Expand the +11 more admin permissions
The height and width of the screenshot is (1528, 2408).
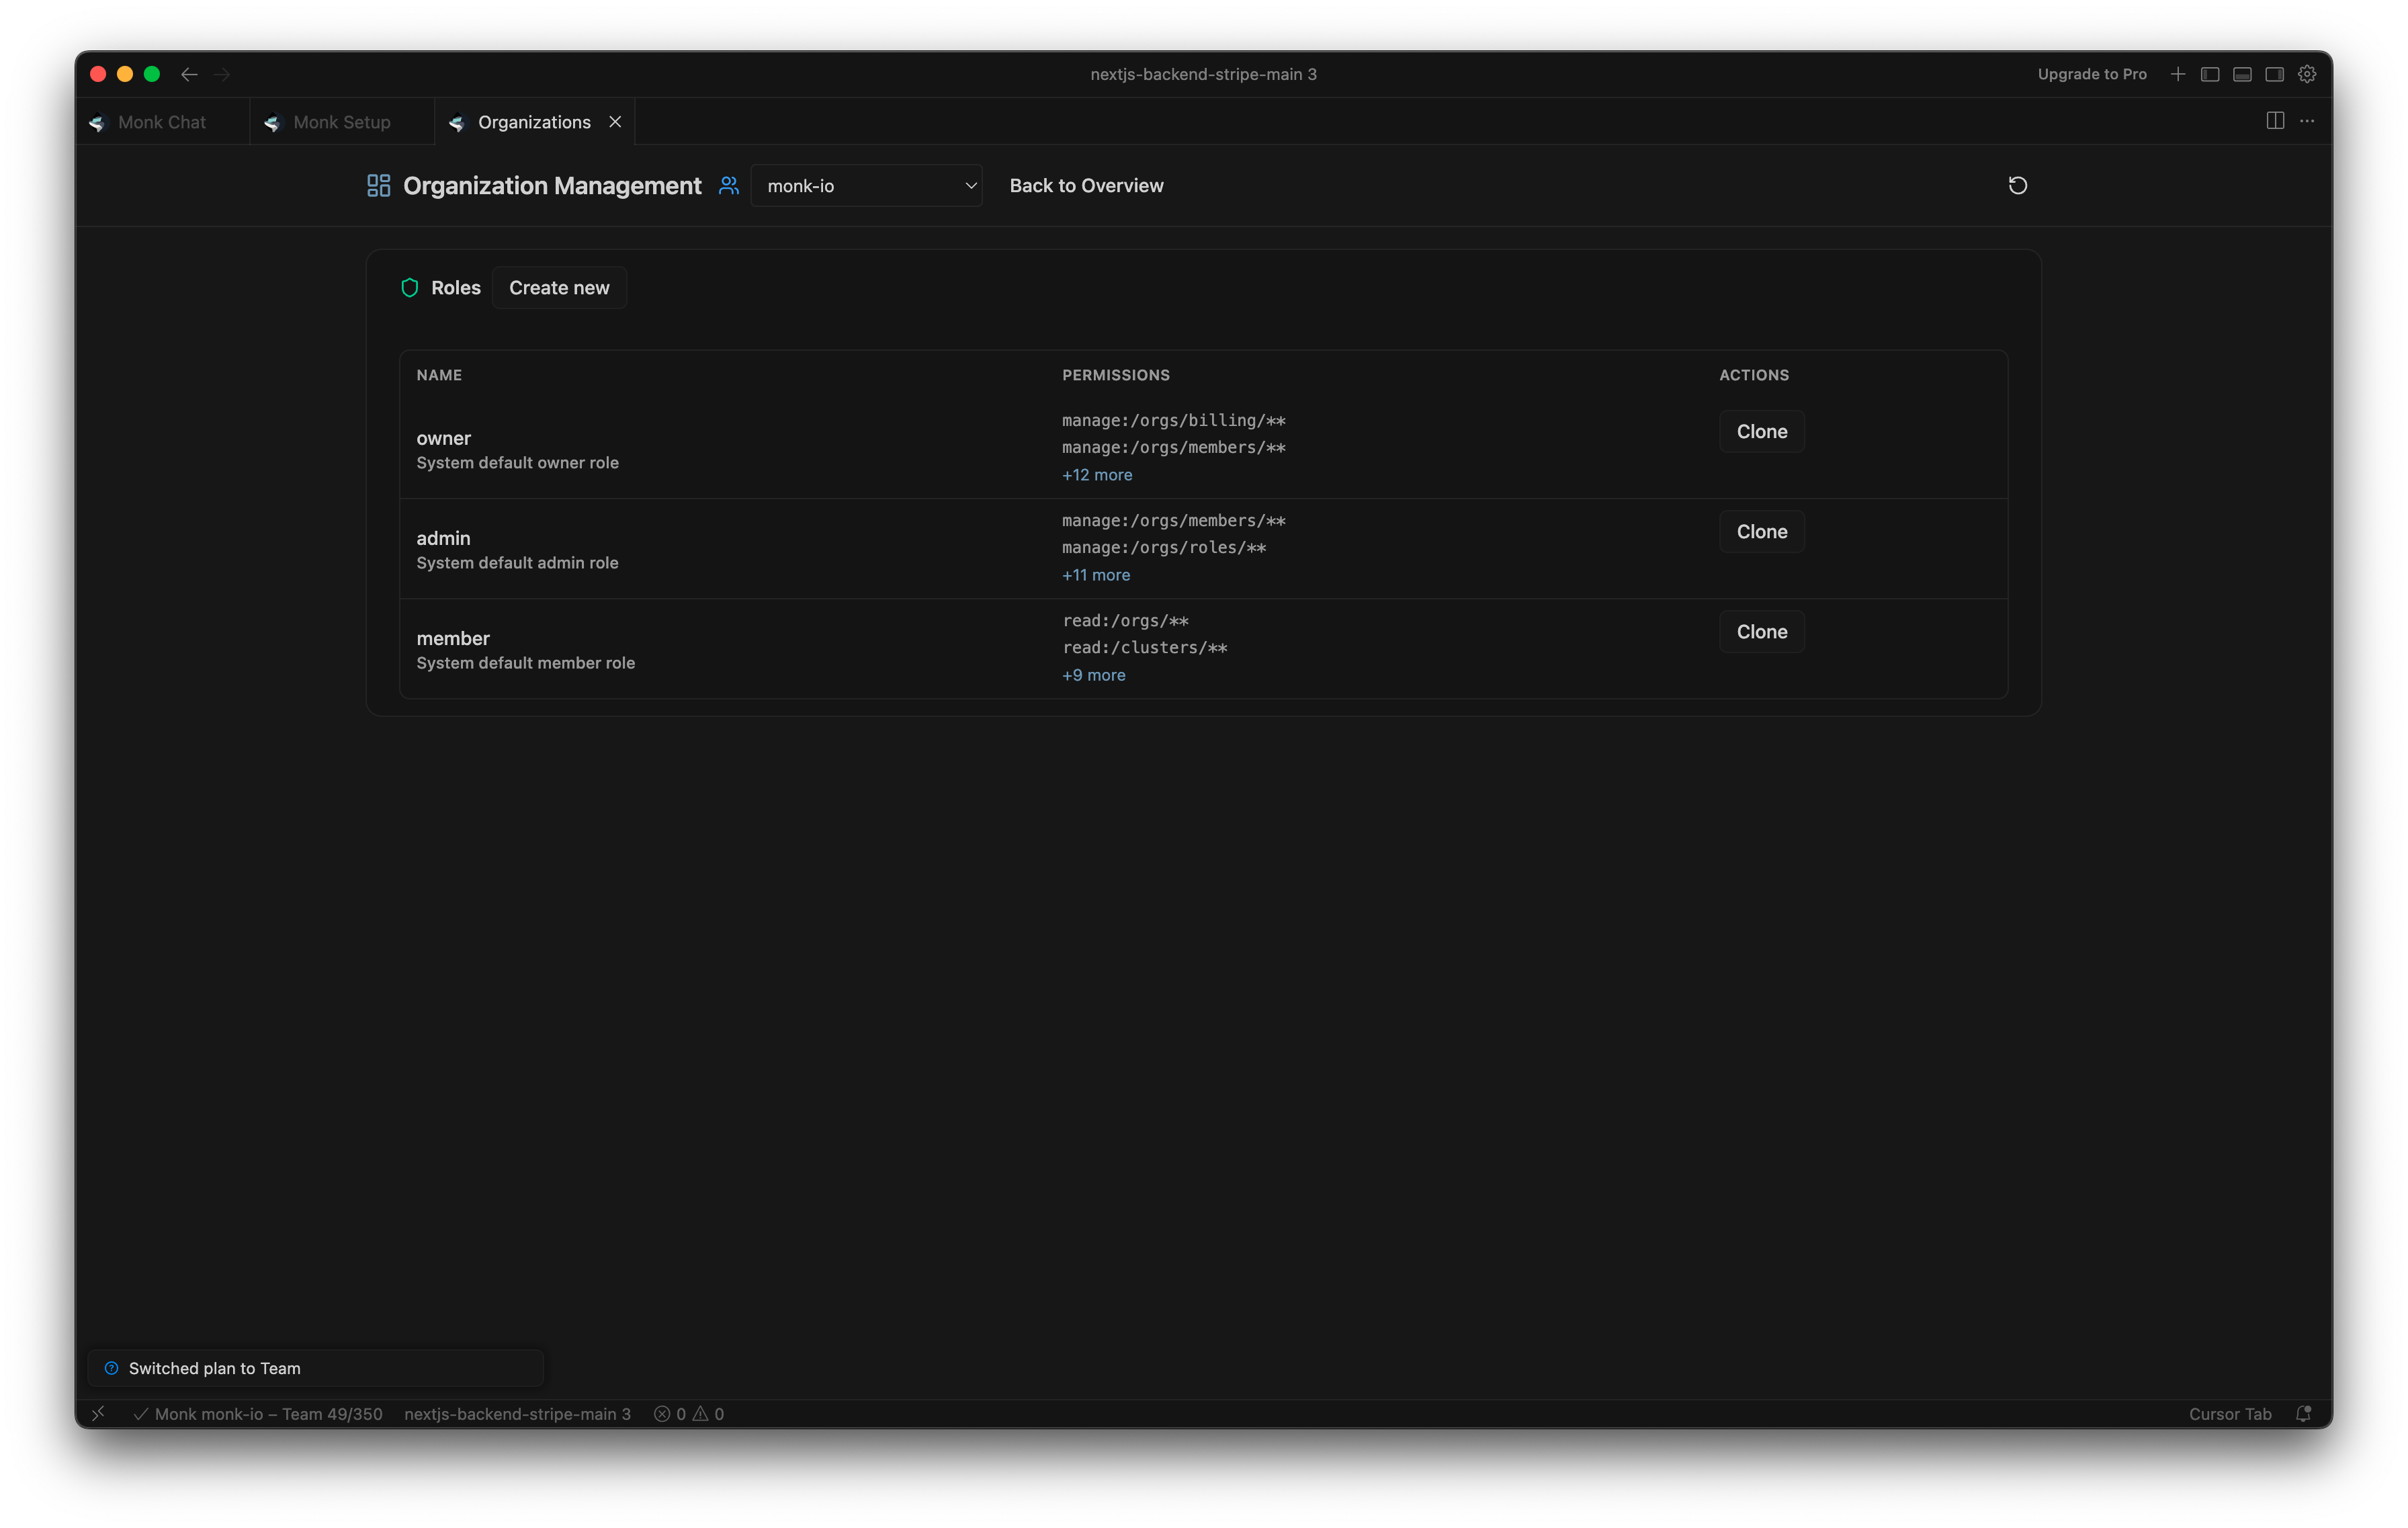[1096, 575]
